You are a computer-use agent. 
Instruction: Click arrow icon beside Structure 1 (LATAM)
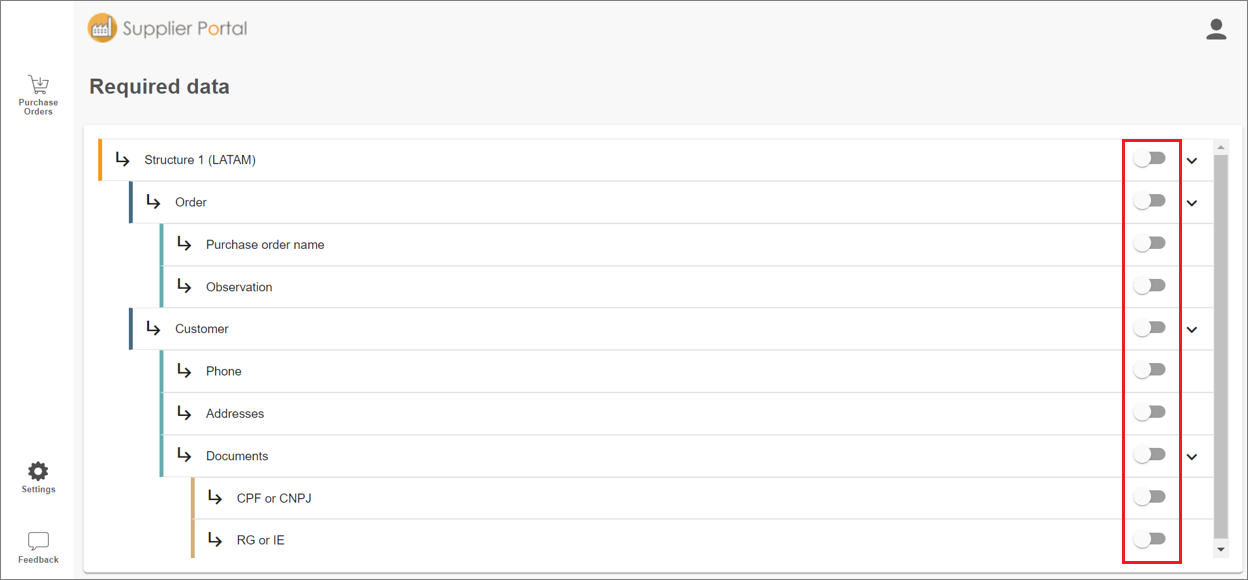pyautogui.click(x=123, y=159)
